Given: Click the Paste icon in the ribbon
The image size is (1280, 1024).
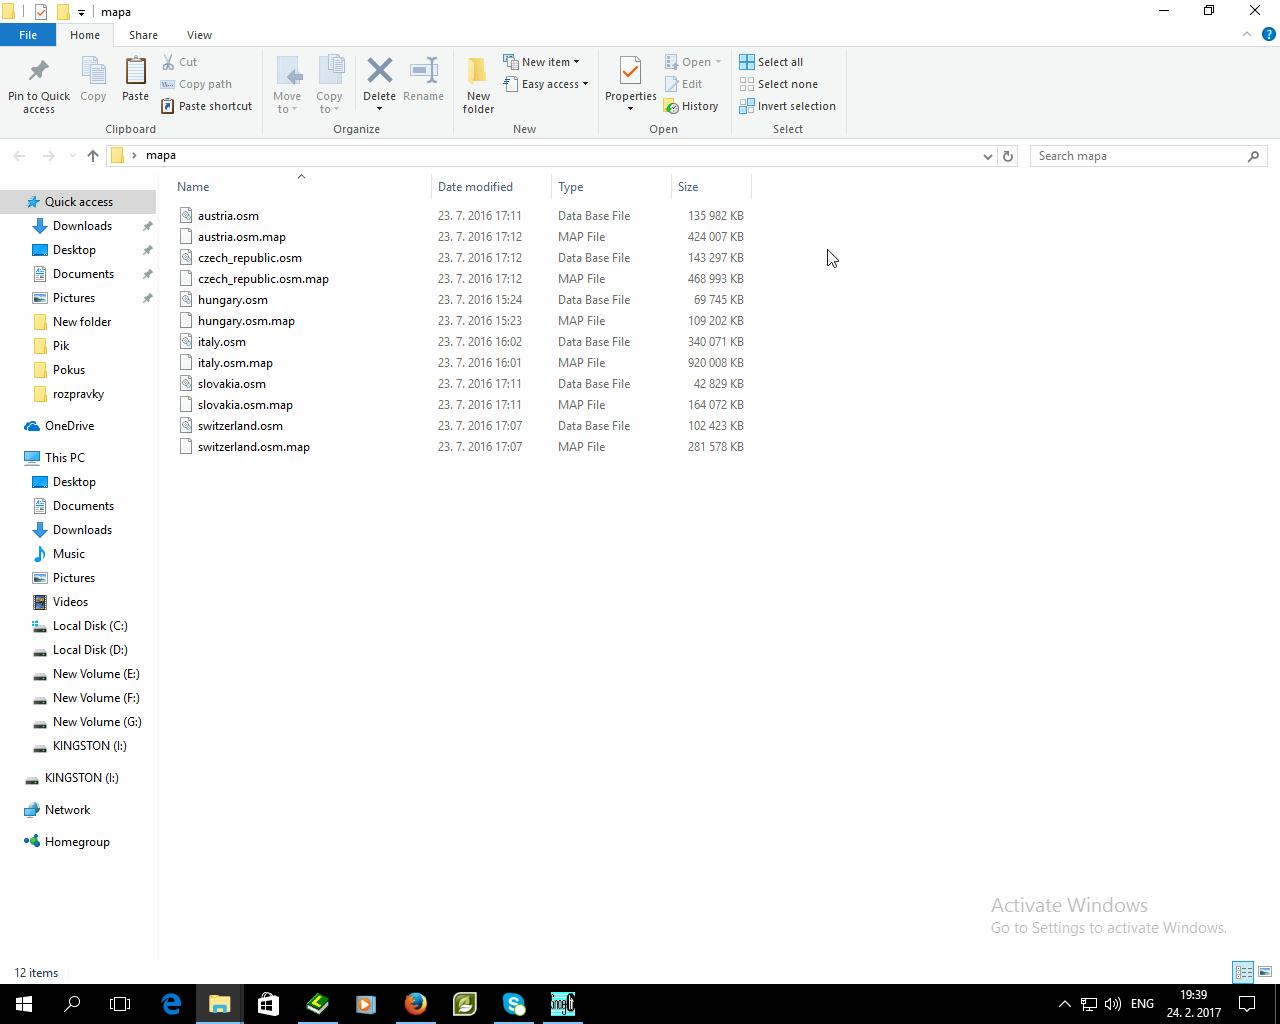Looking at the screenshot, I should click(x=135, y=72).
